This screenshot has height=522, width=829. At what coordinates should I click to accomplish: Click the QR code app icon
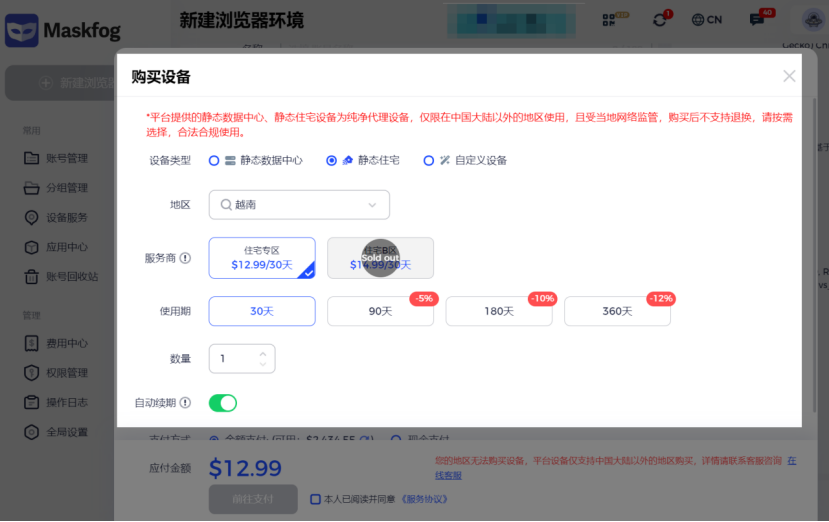click(609, 20)
